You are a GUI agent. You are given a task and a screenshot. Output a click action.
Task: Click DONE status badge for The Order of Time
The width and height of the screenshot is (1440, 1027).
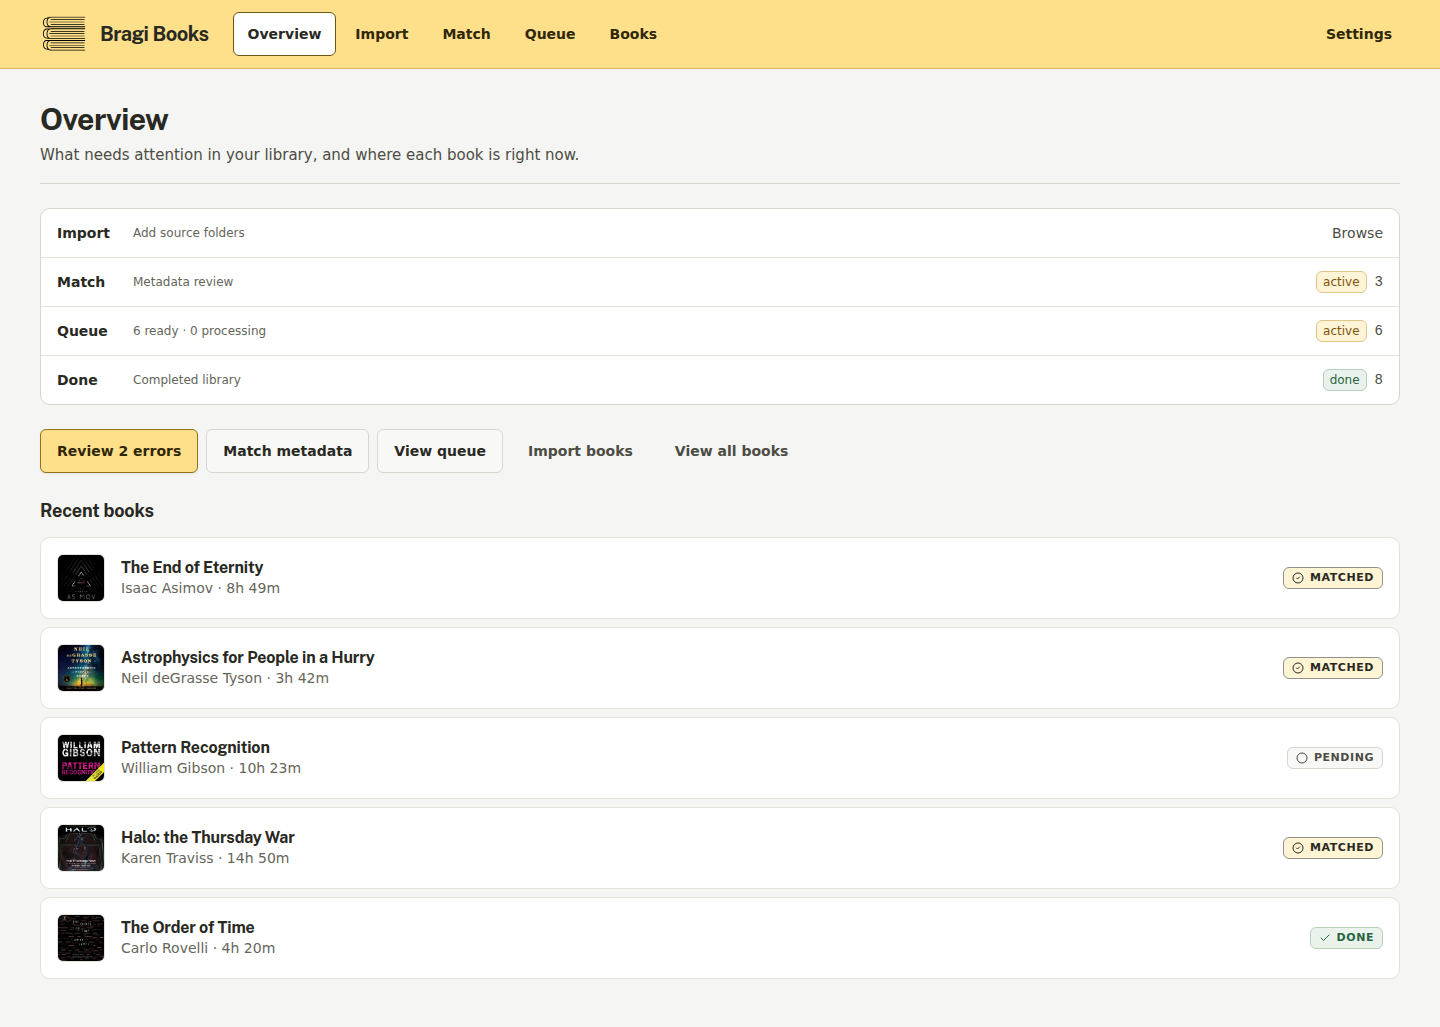pyautogui.click(x=1346, y=938)
